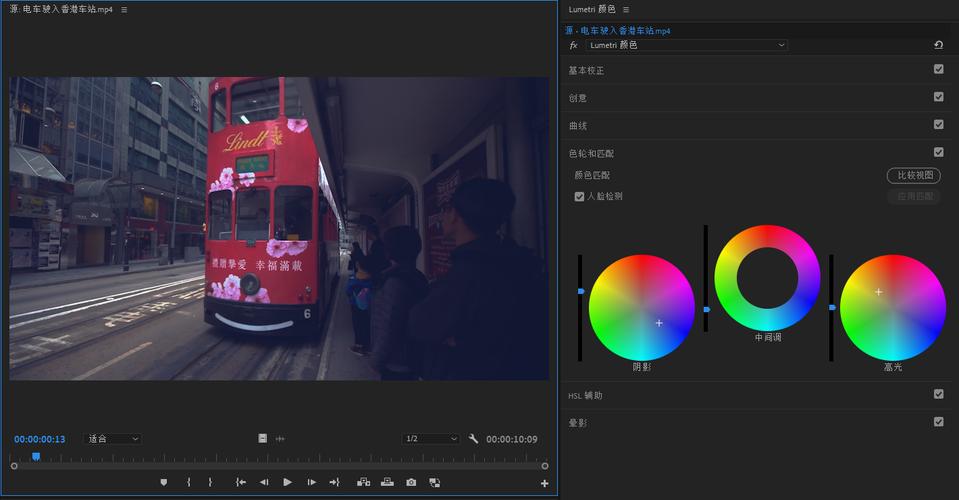
Task: Toggle the 人脸检测 checkbox
Action: (x=579, y=196)
